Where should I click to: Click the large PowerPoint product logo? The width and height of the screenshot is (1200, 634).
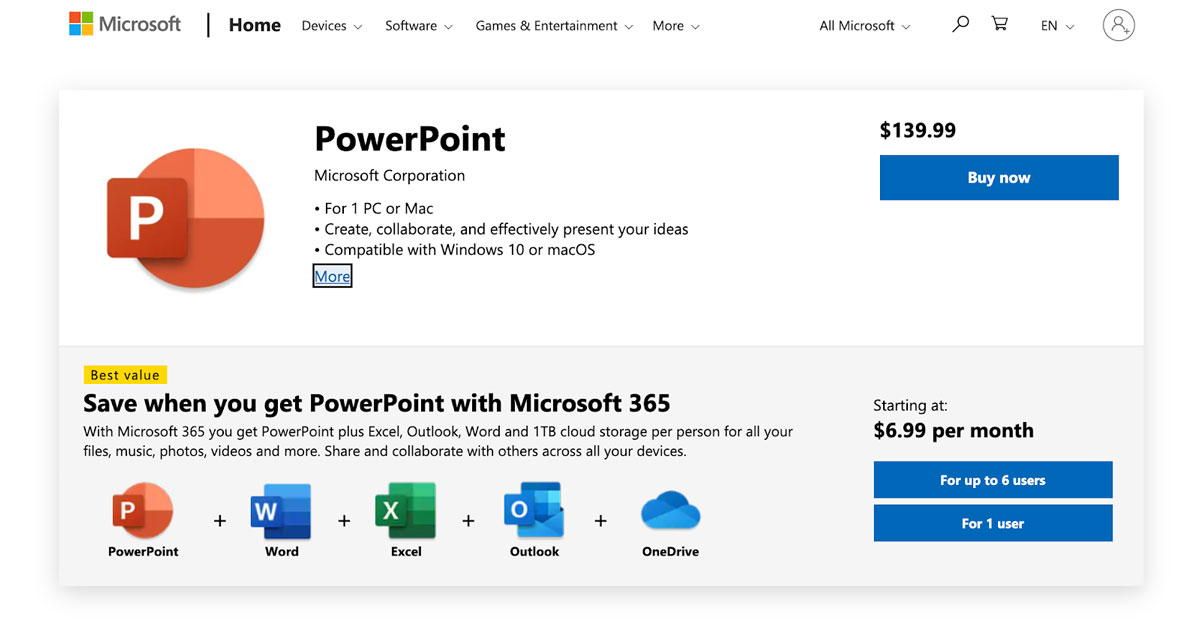pos(186,219)
